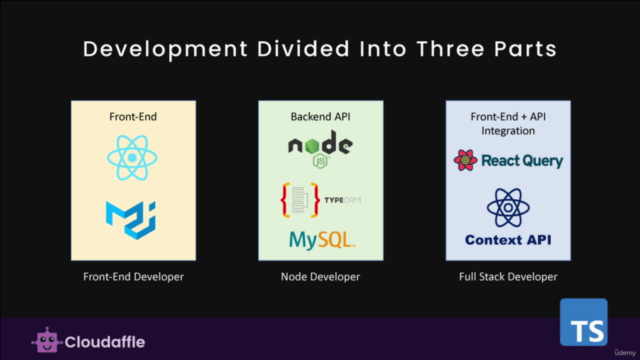
Task: Click the "Full Stack Developer" caption
Action: [x=508, y=277]
